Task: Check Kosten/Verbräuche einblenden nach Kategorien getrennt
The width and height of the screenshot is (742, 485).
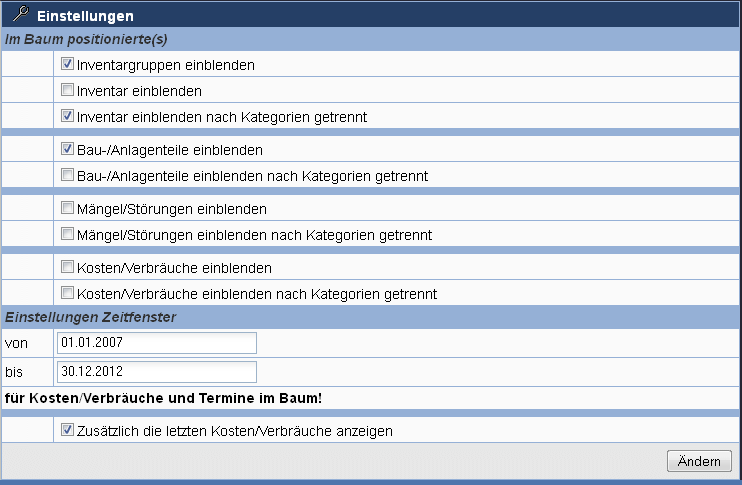Action: [67, 294]
